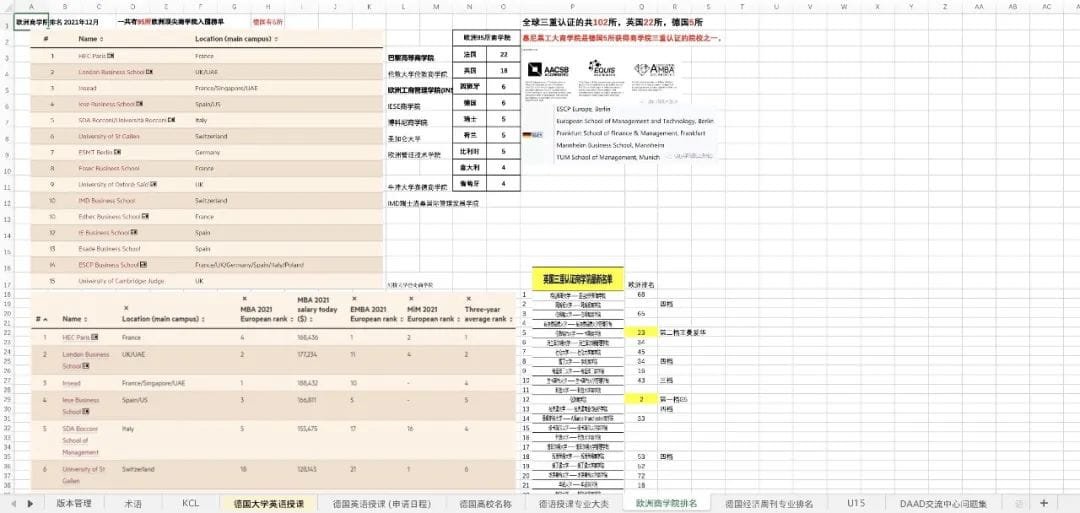Click cell A1 with 欧洲商学院排名 title
The width and height of the screenshot is (1080, 513).
pos(32,22)
